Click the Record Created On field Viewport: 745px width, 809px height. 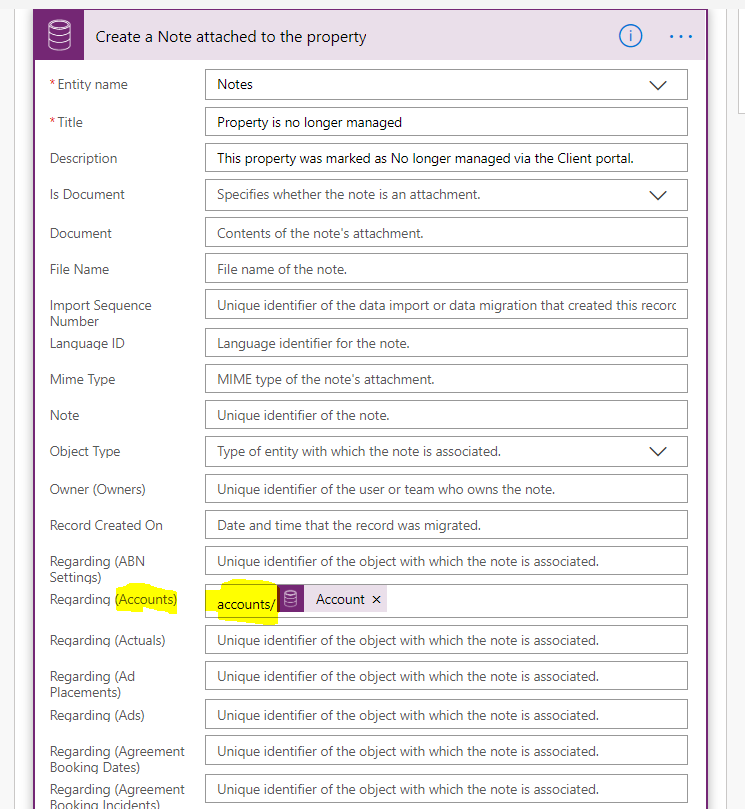click(446, 525)
